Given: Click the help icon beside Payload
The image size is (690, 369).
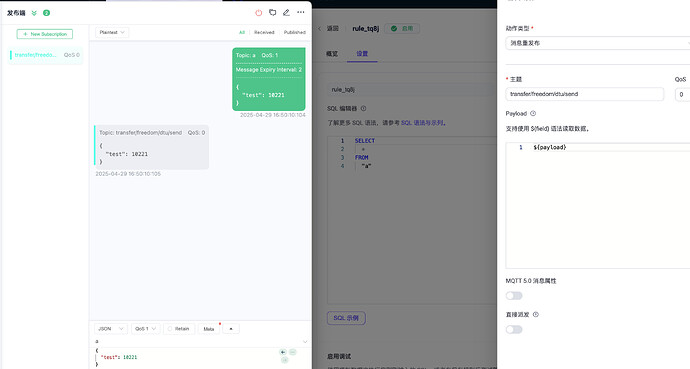Looking at the screenshot, I should [533, 113].
